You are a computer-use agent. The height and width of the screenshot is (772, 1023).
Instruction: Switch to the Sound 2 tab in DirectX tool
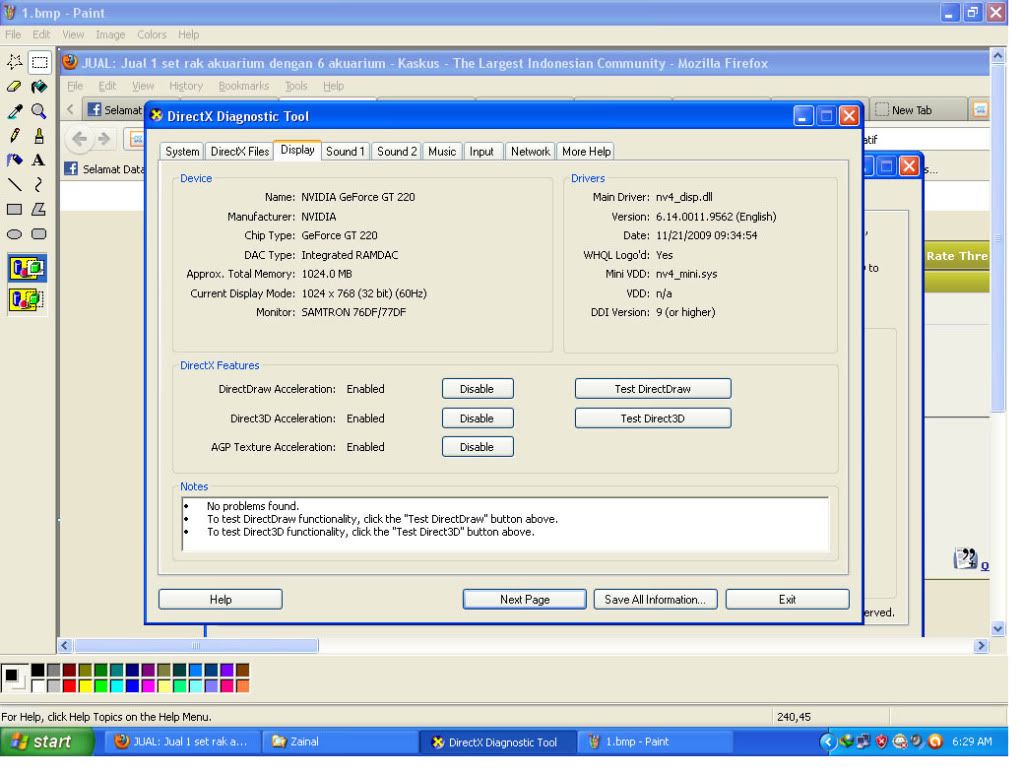pyautogui.click(x=397, y=151)
